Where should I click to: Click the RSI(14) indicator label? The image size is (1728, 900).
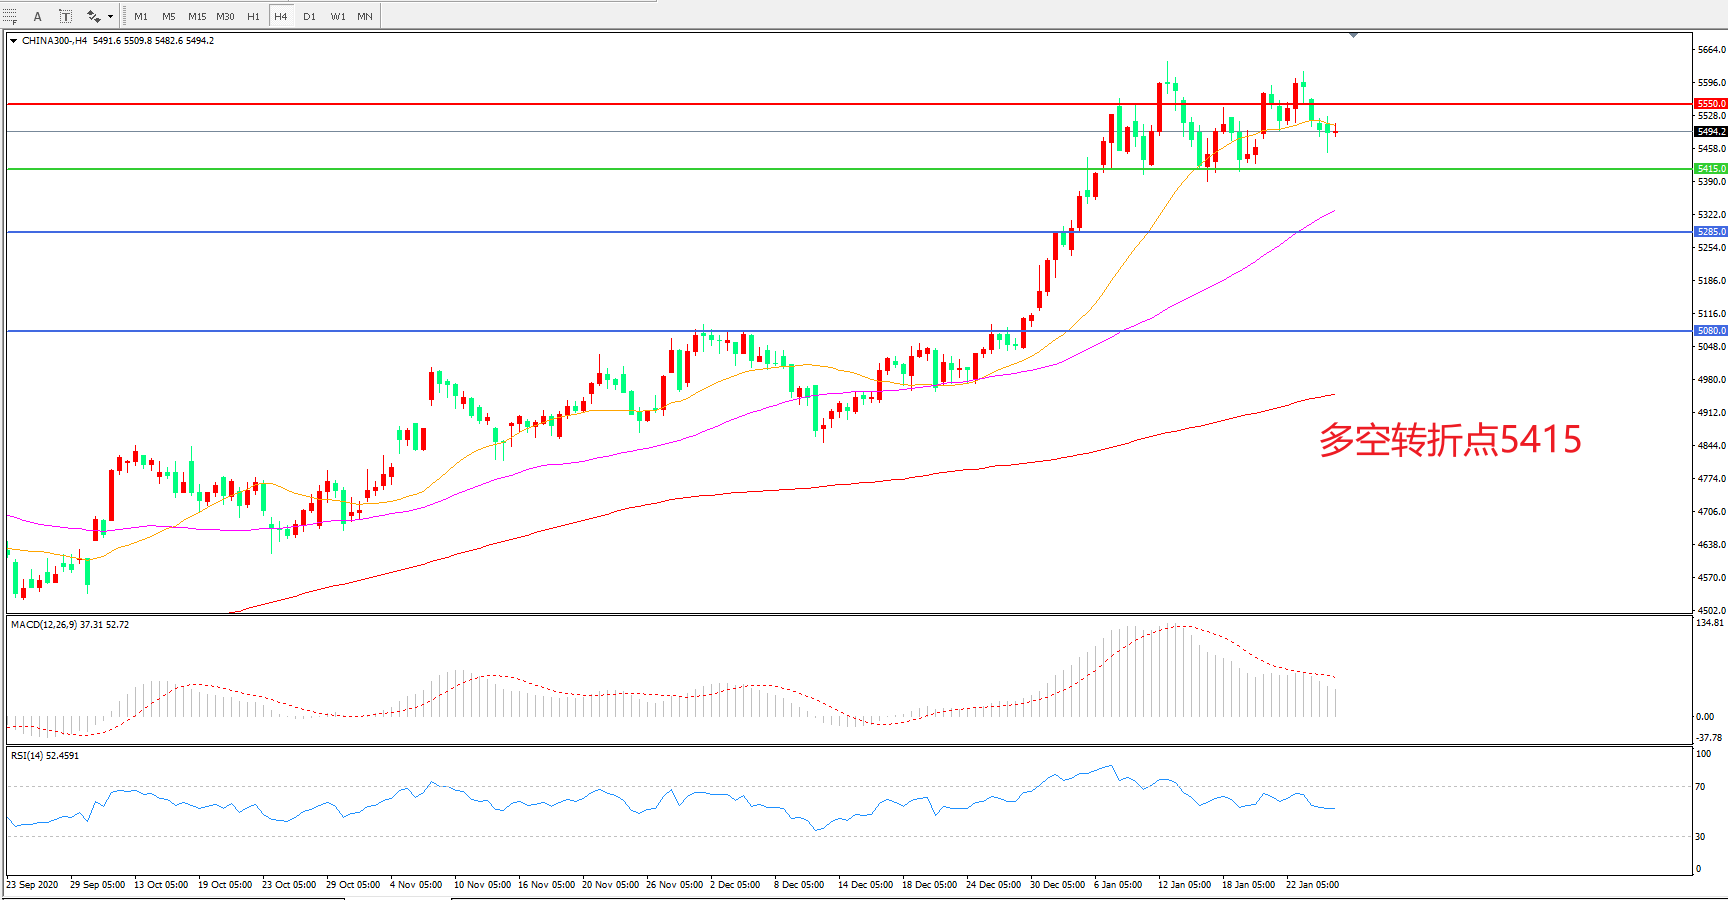tap(28, 756)
